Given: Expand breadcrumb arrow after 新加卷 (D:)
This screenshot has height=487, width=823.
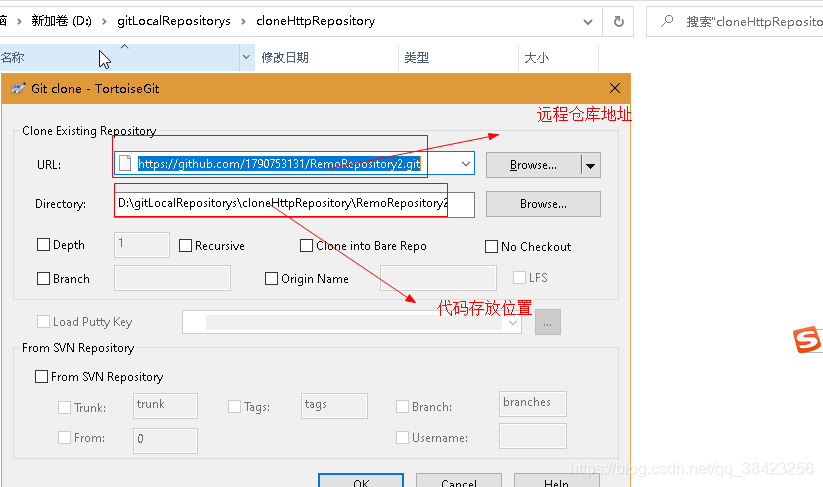Looking at the screenshot, I should (x=104, y=22).
